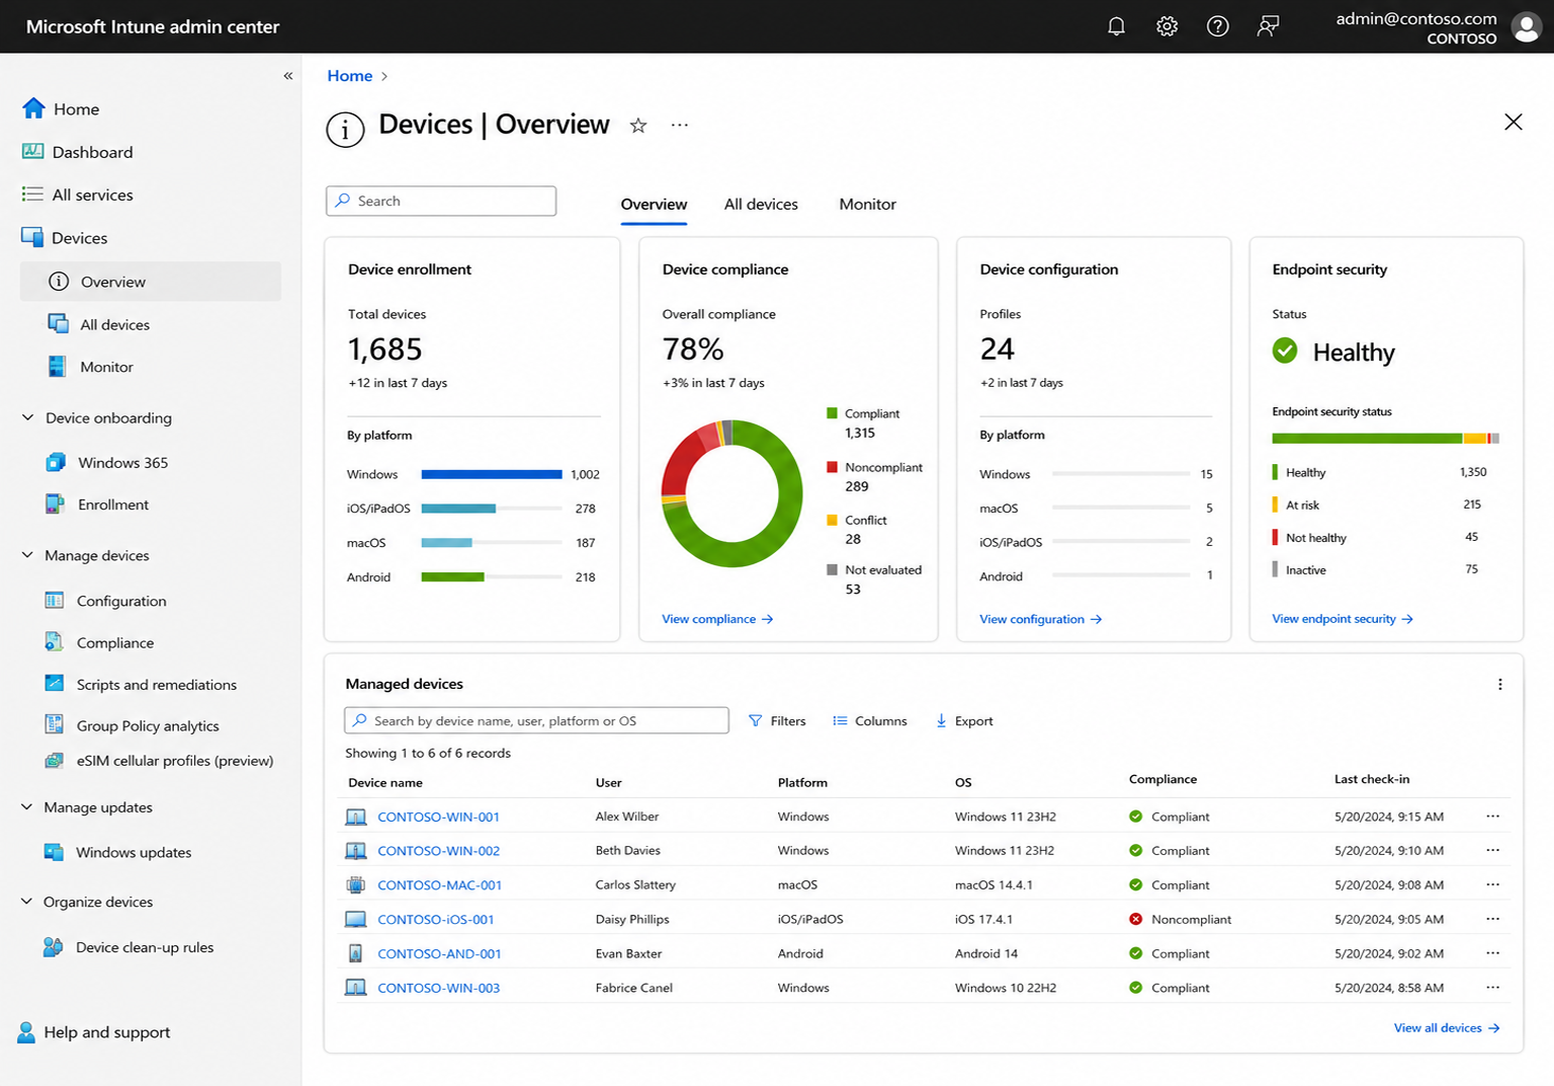Focus the managed devices search field
This screenshot has height=1086, width=1554.
536,721
